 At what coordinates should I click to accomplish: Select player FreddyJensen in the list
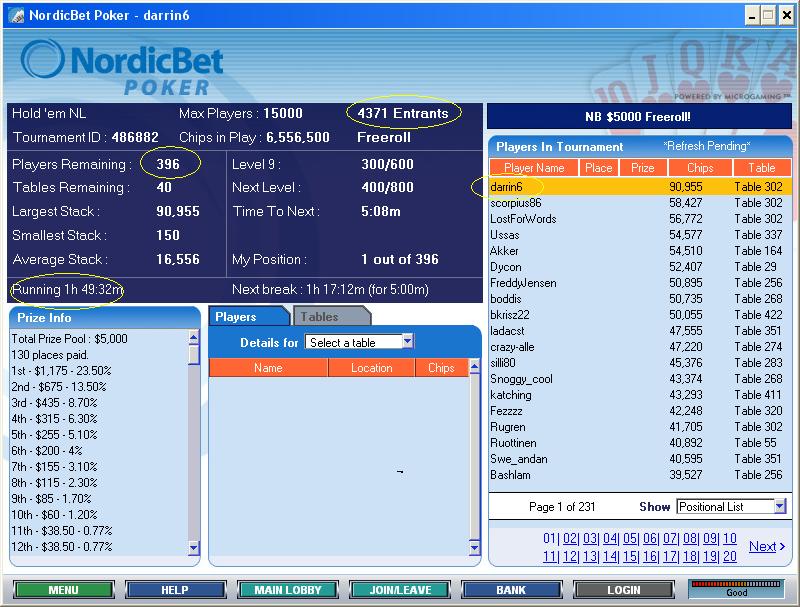pos(640,283)
